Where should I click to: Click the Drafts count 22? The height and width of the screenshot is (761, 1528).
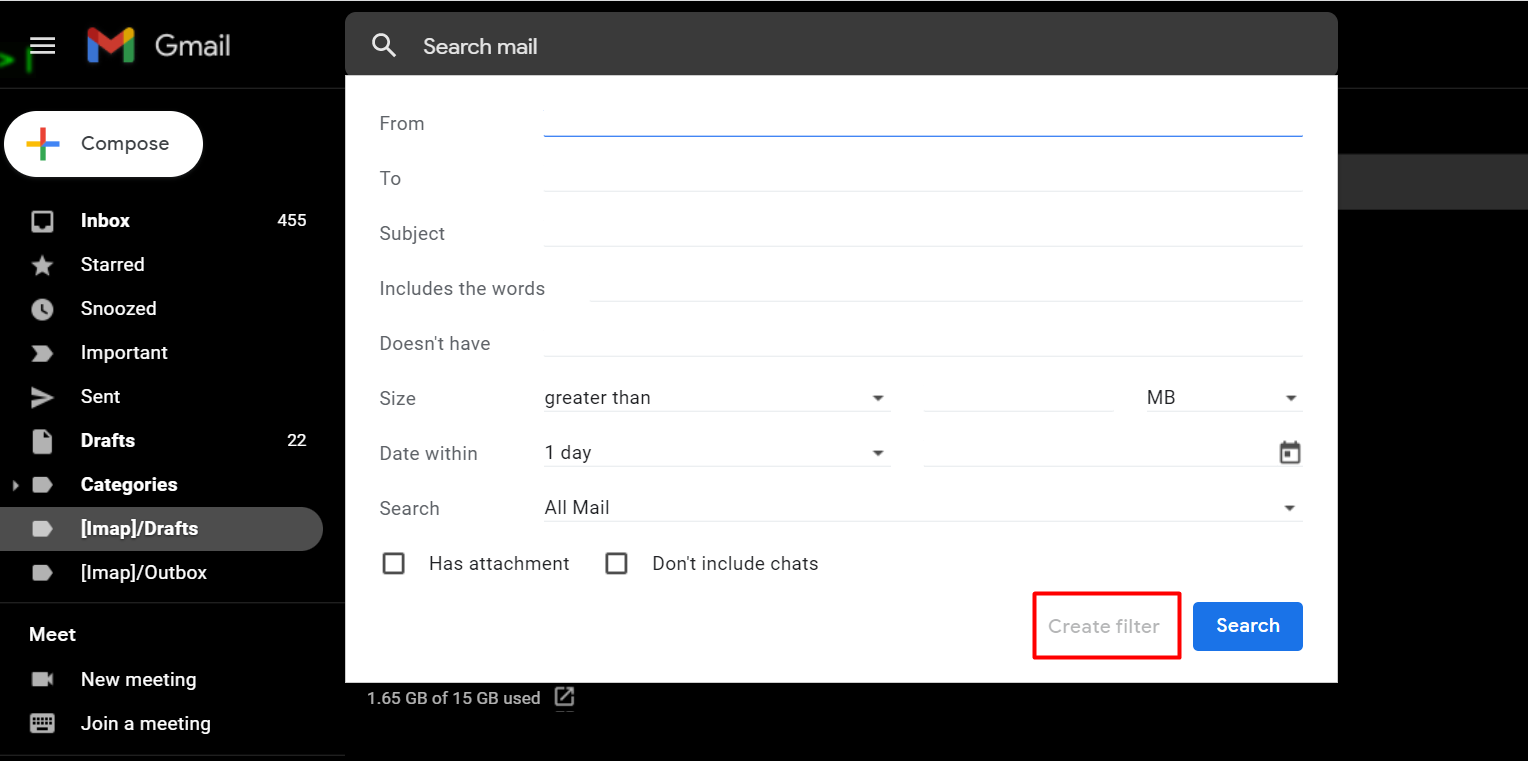(297, 440)
